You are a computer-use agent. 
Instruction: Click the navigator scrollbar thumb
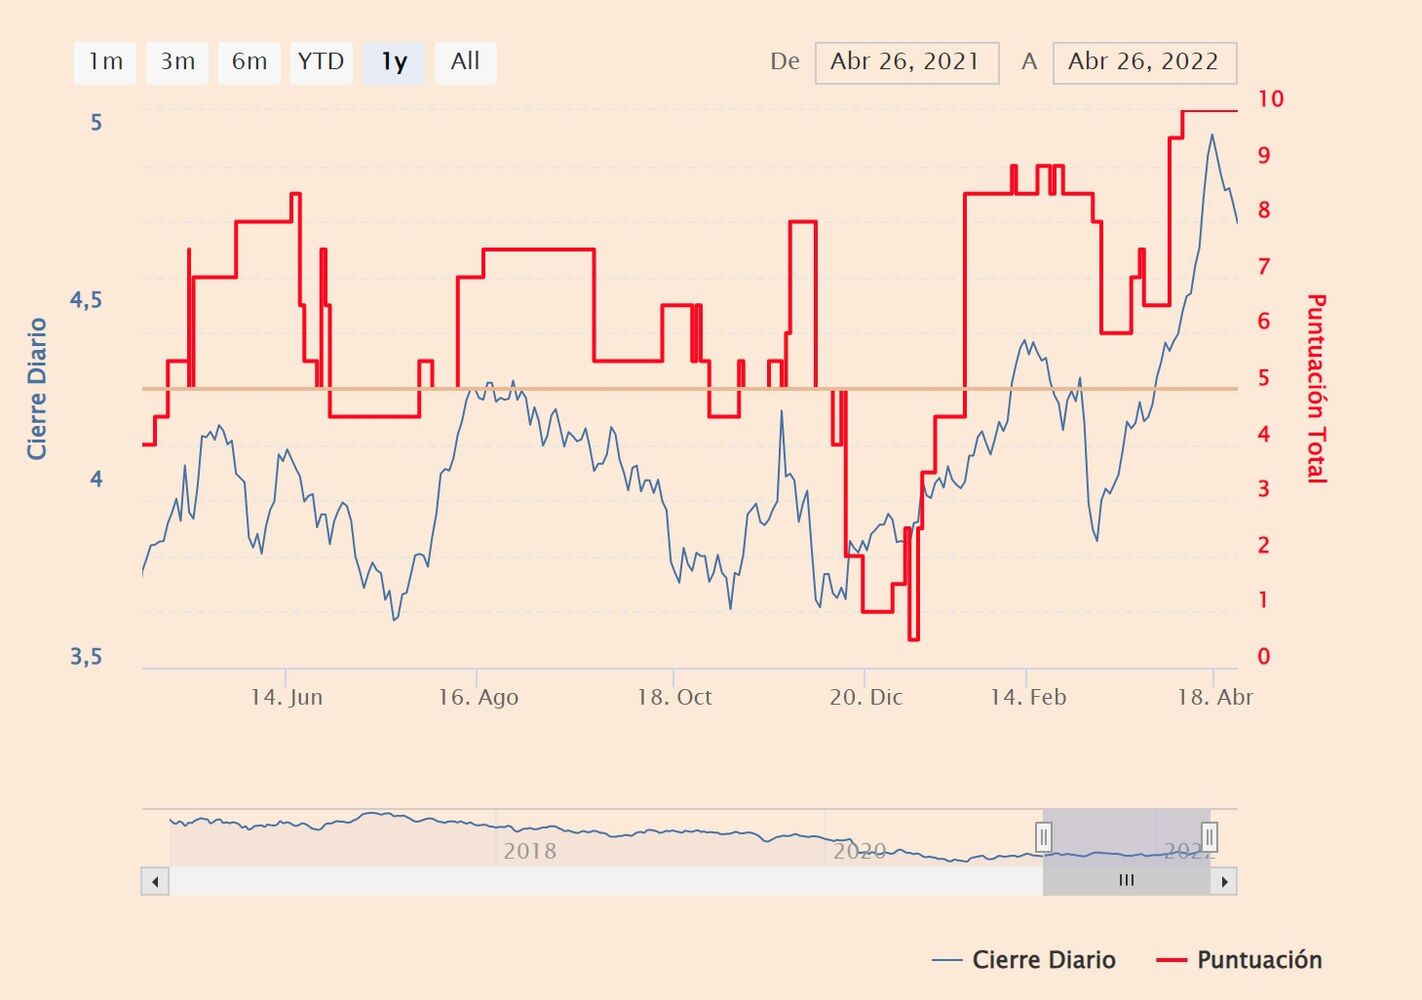1126,881
